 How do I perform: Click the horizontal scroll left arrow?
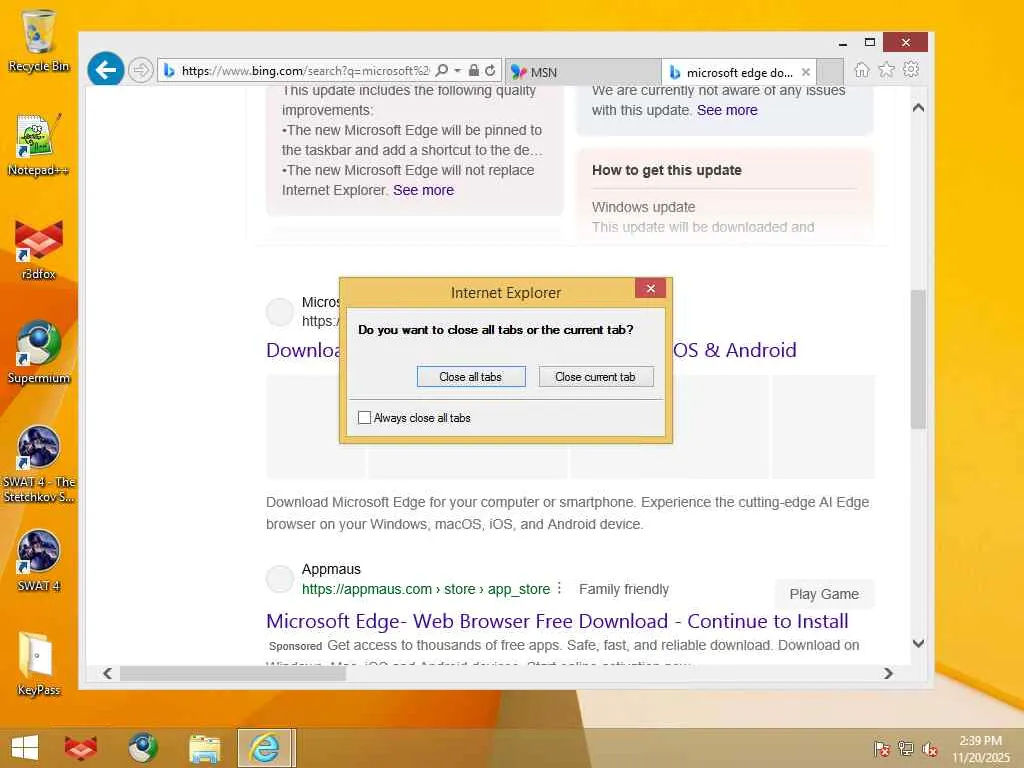click(108, 673)
